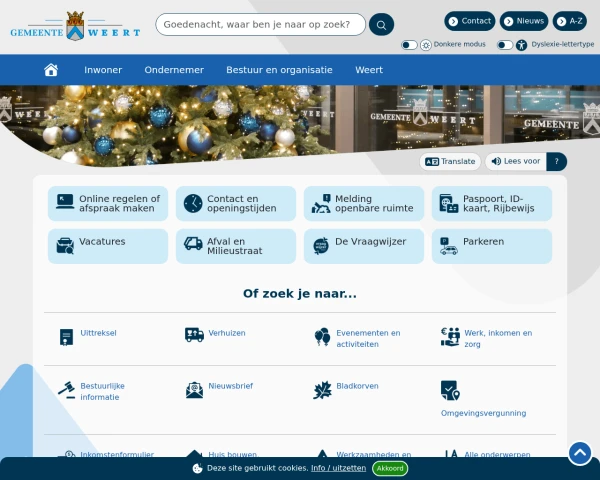This screenshot has width=600, height=480.
Task: Click the Melding openbare ruimte icon
Action: pyautogui.click(x=321, y=203)
